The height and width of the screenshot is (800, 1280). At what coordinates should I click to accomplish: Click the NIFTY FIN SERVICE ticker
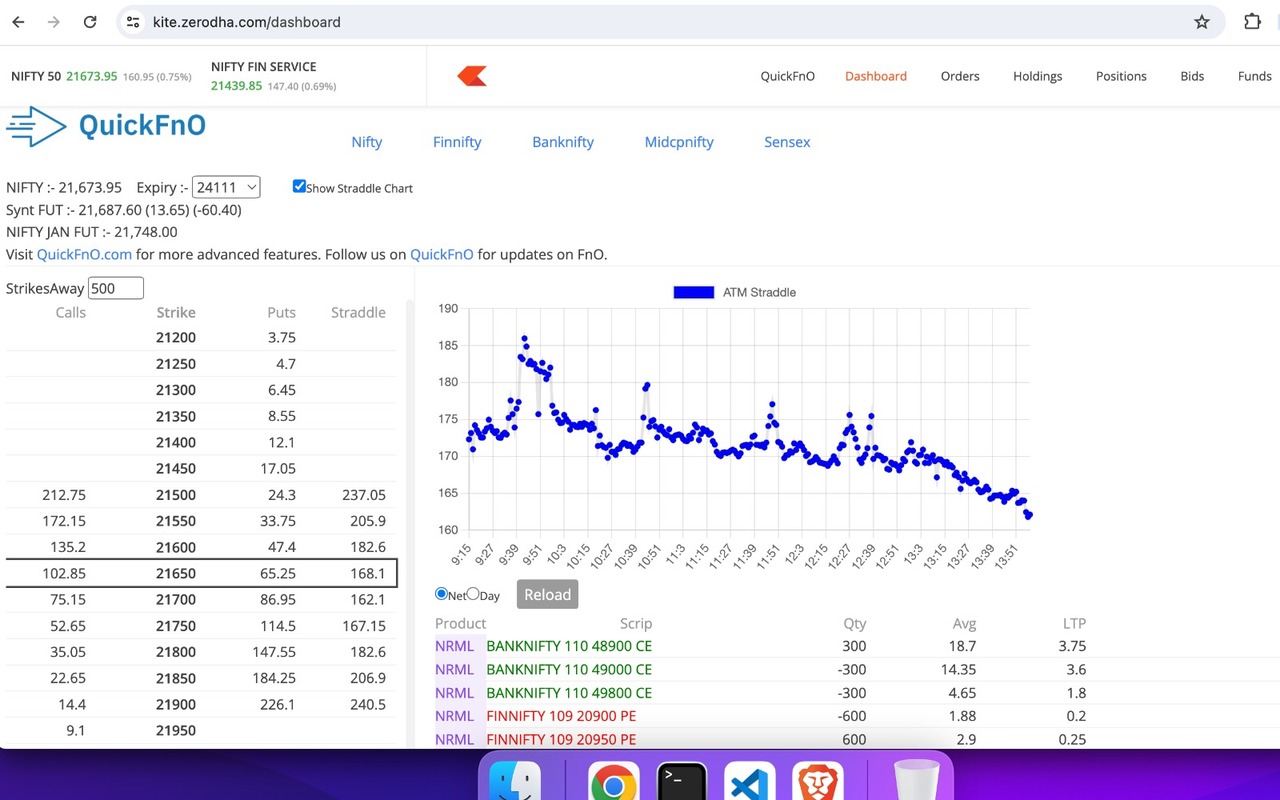(x=273, y=76)
